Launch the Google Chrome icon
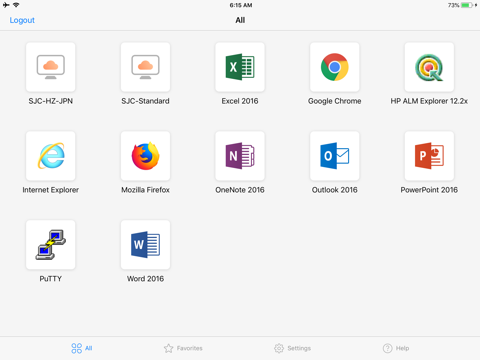The height and width of the screenshot is (360, 480). tap(335, 67)
